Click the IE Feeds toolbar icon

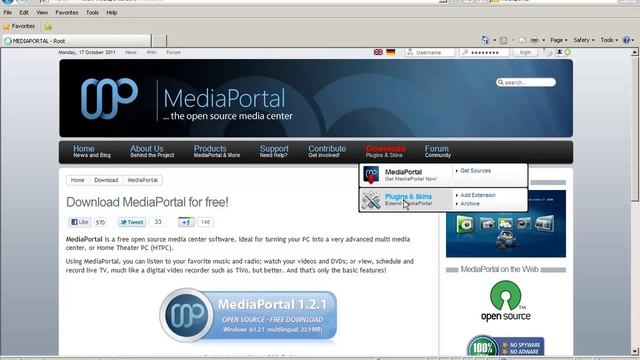coord(504,40)
